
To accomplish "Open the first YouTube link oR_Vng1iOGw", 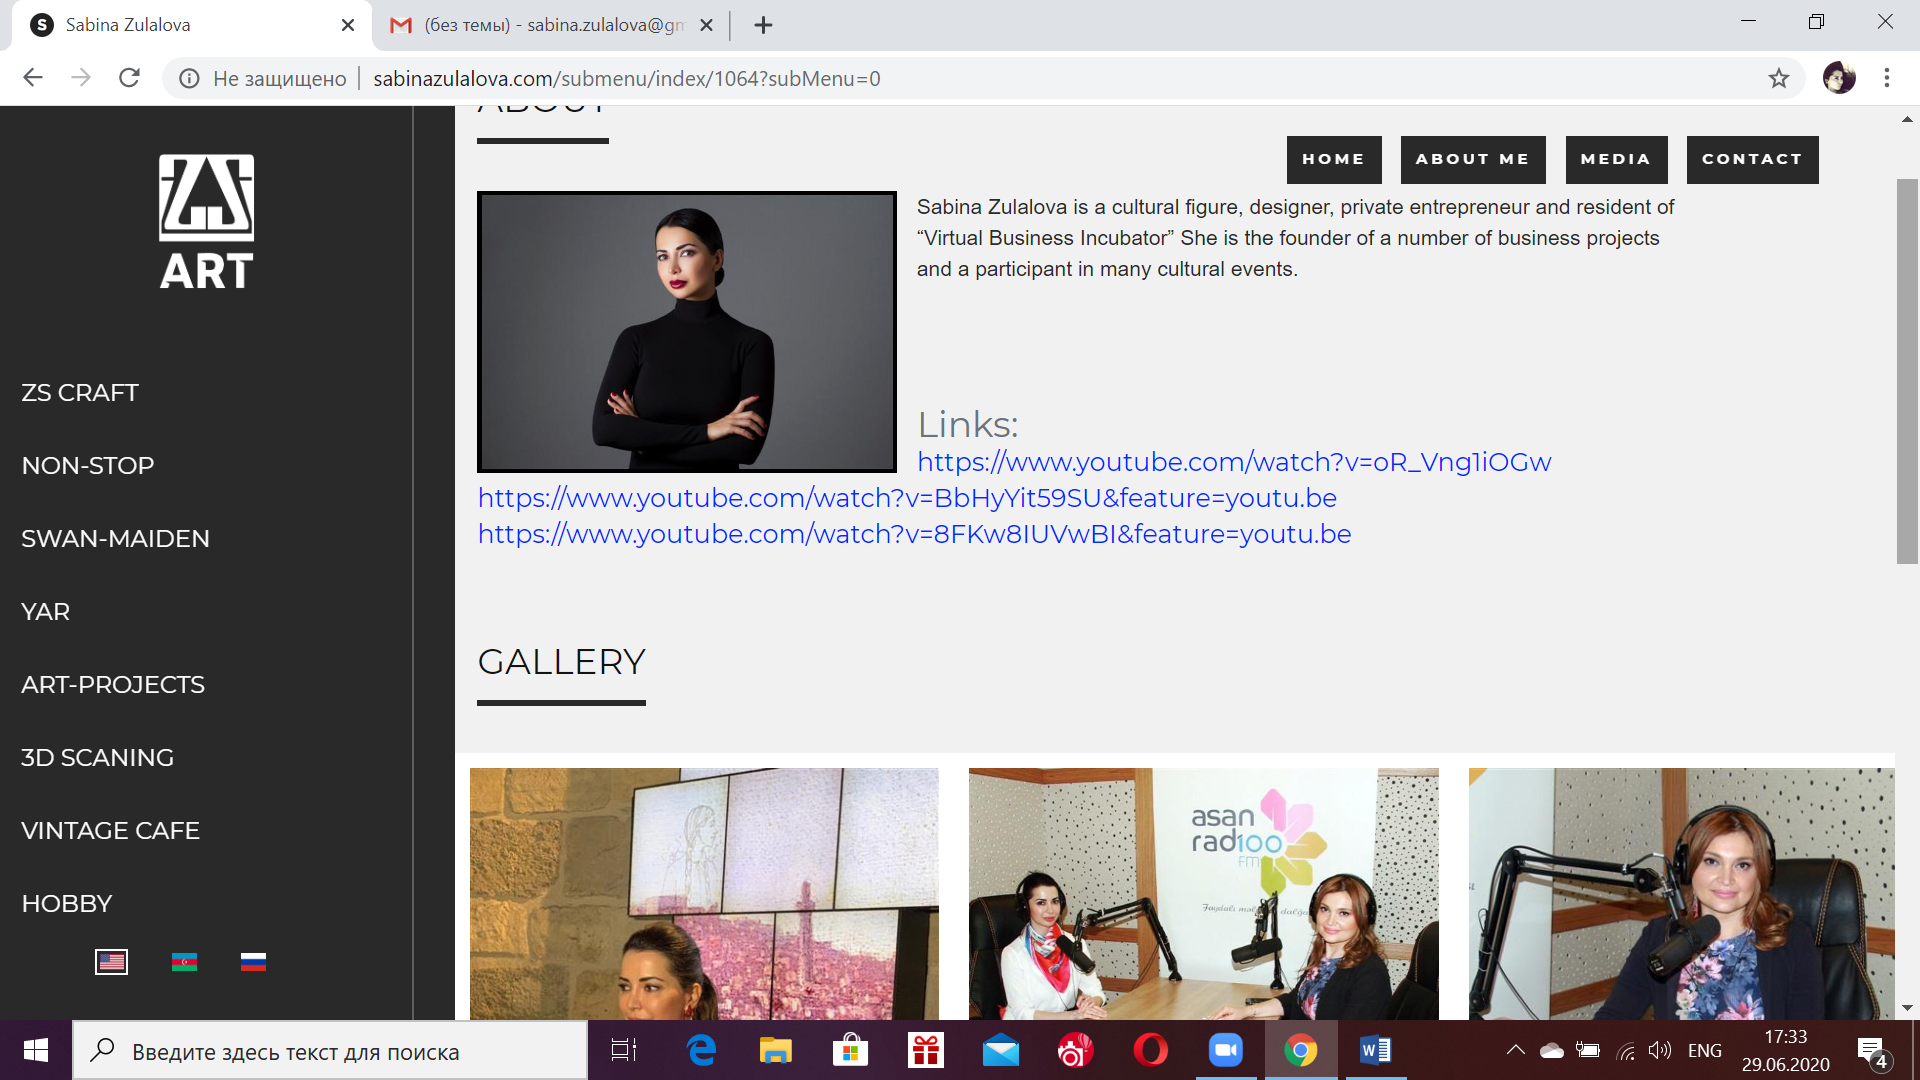I will click(x=1233, y=462).
